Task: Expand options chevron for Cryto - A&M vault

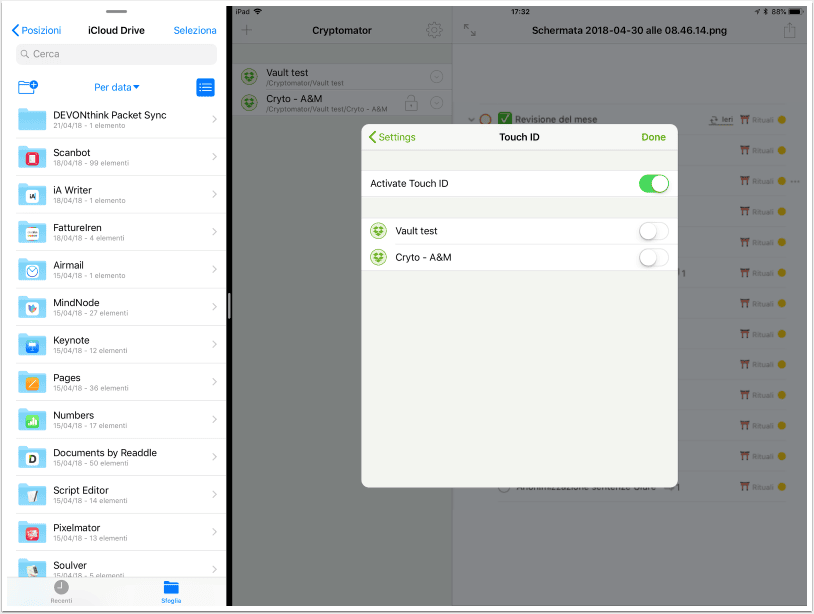Action: pyautogui.click(x=437, y=103)
